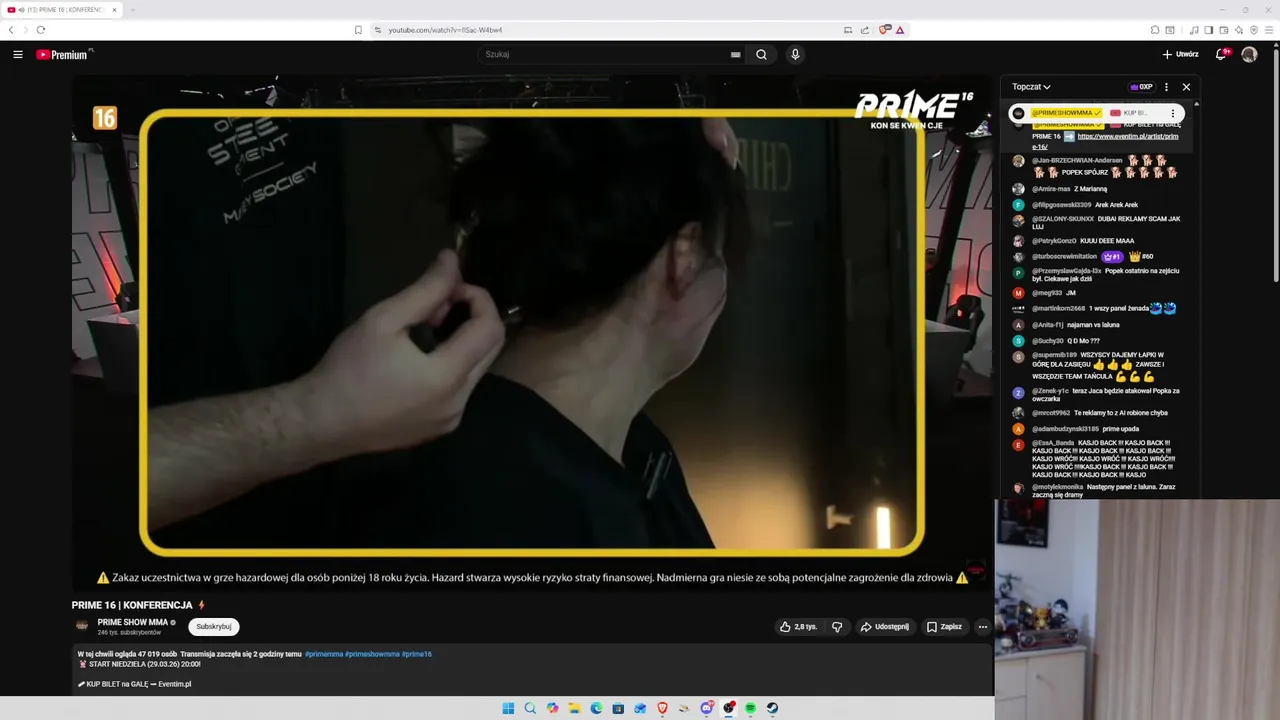Start voice search with microphone icon
1280x720 pixels.
click(x=795, y=55)
